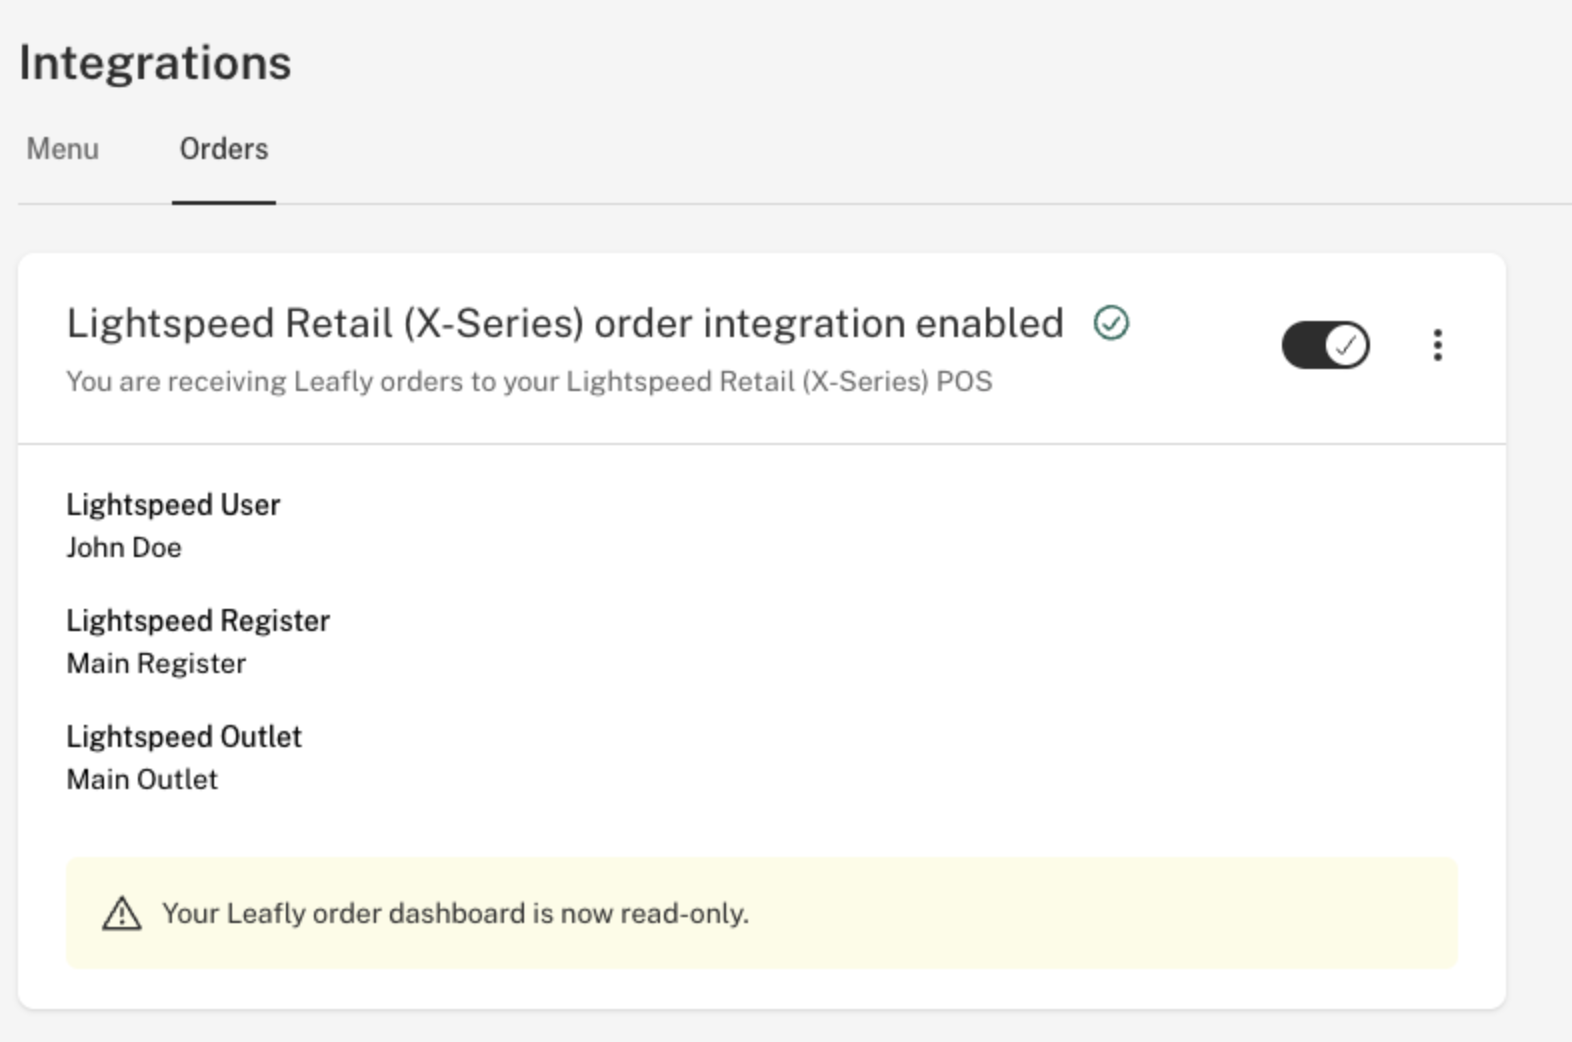Click the word 'POS' in the description
Viewport: 1572px width, 1042px height.
pos(964,381)
